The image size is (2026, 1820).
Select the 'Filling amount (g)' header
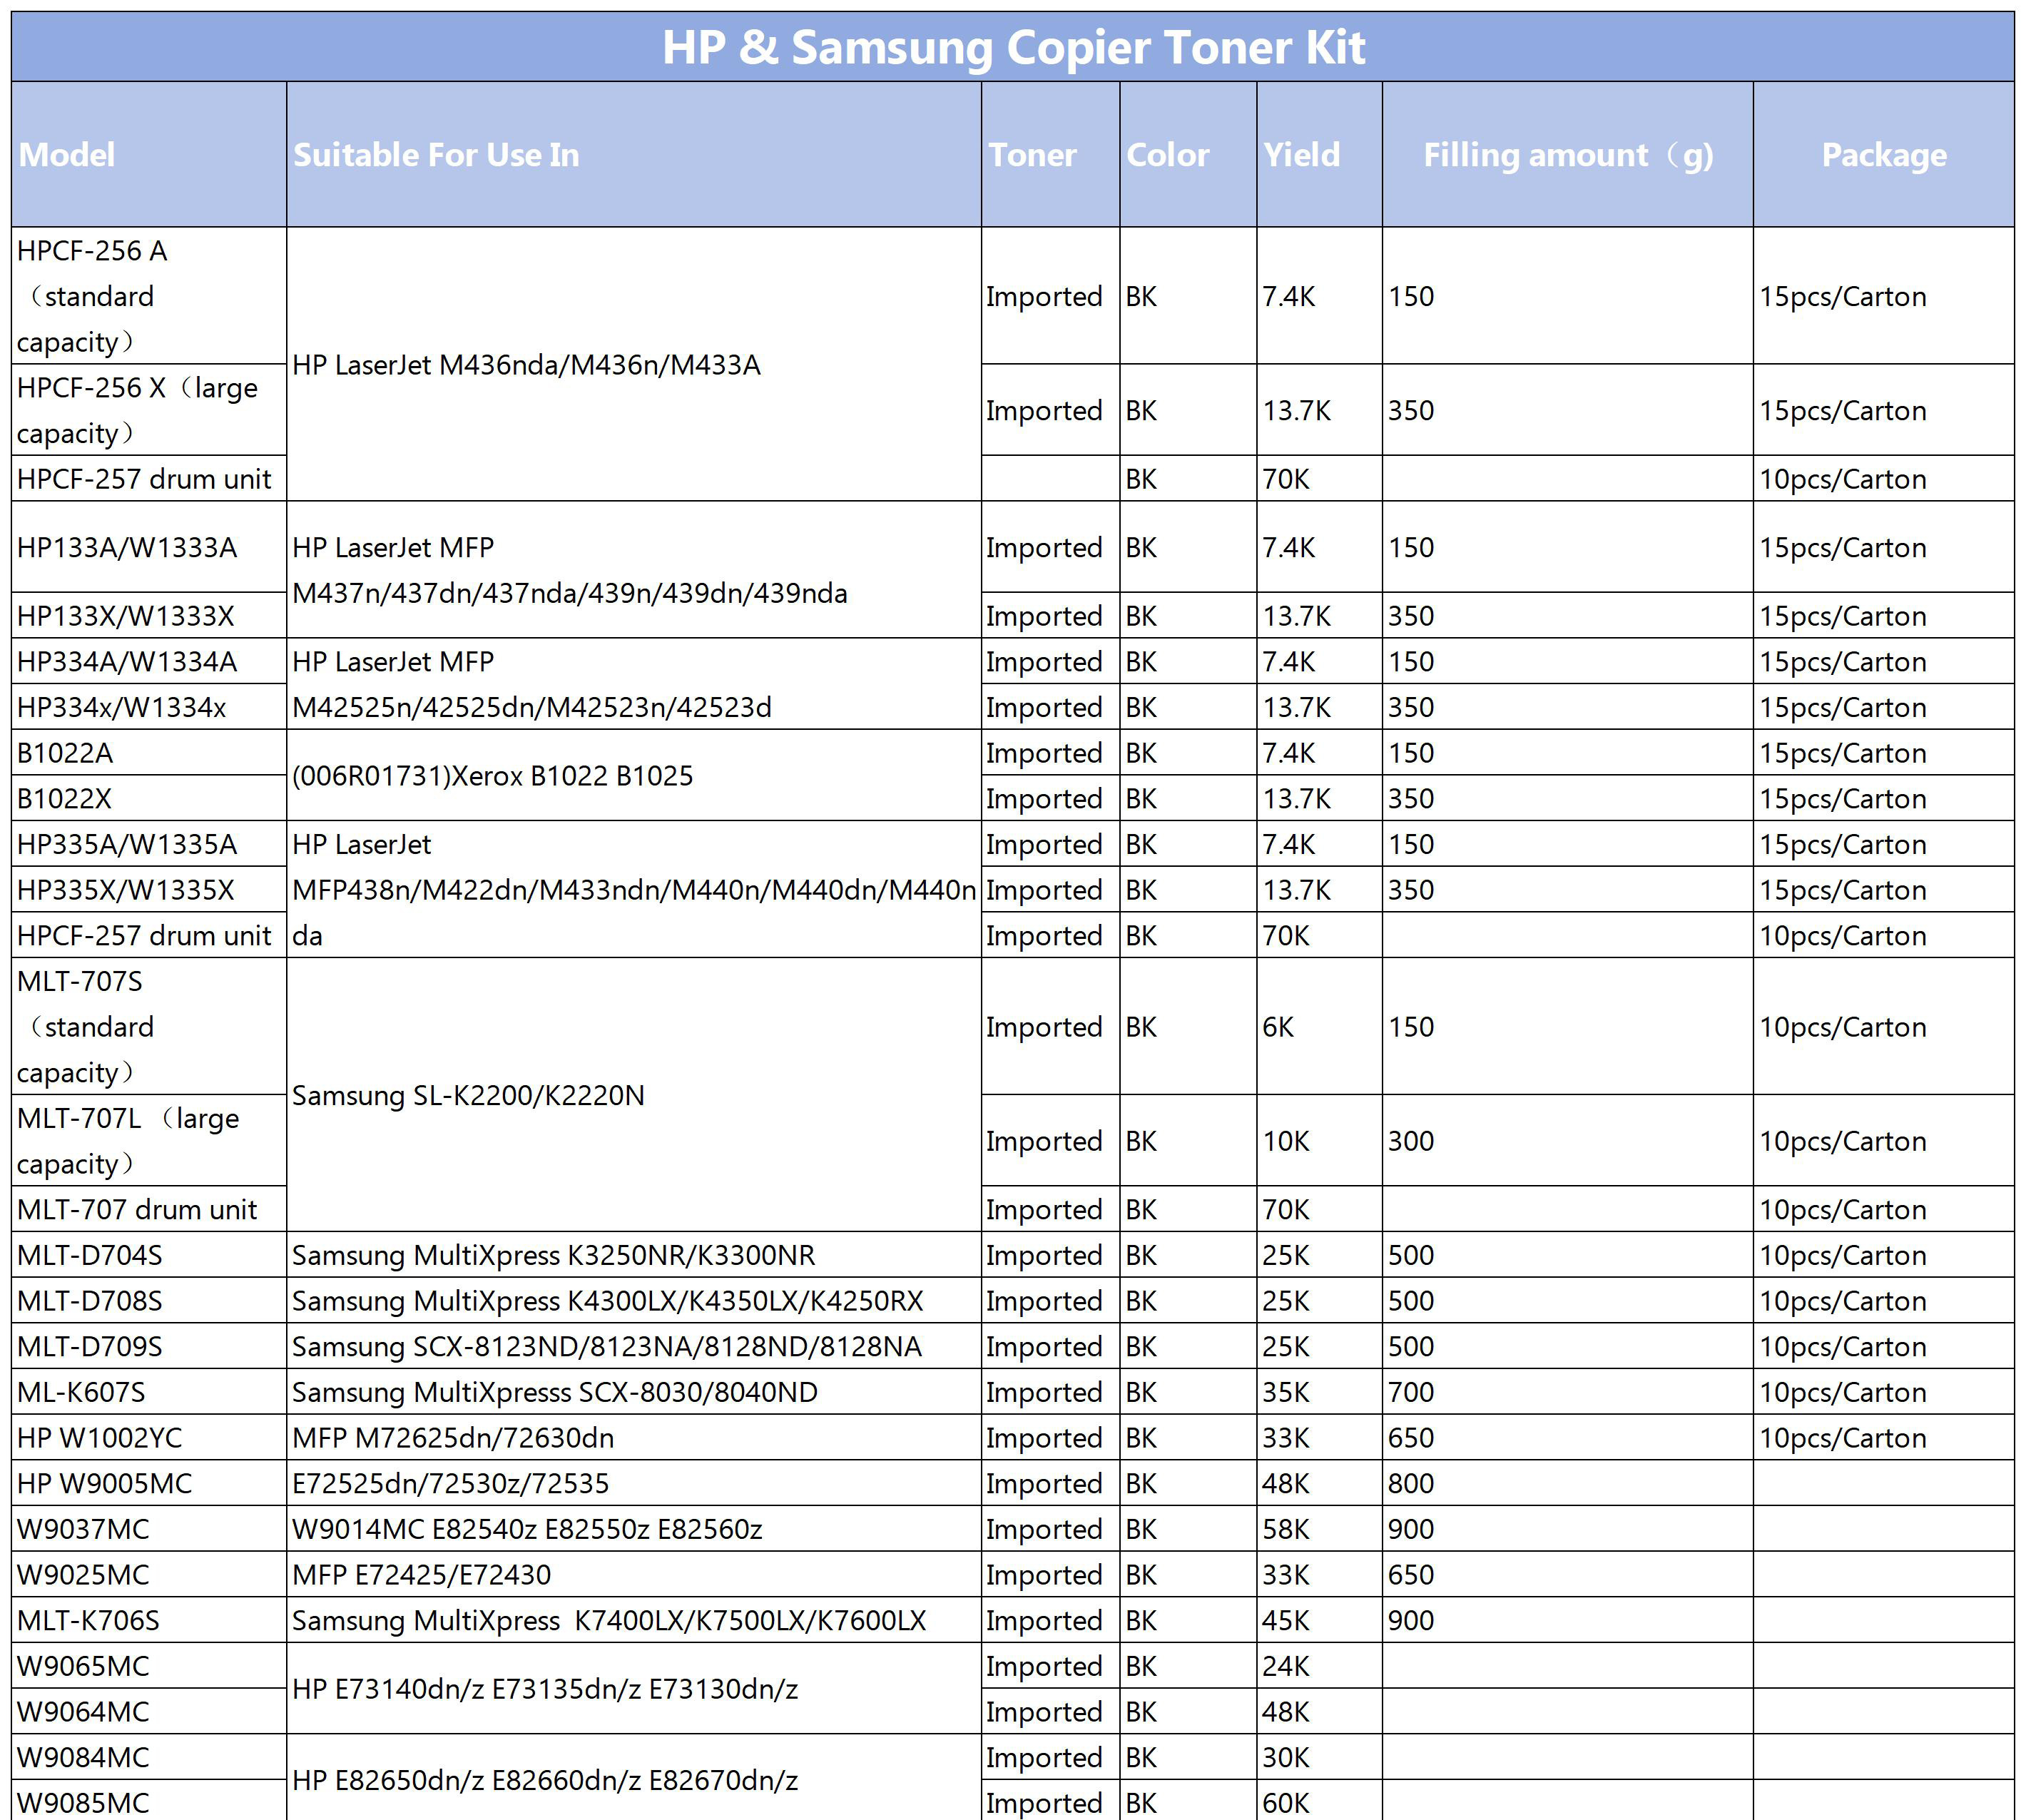click(1568, 155)
